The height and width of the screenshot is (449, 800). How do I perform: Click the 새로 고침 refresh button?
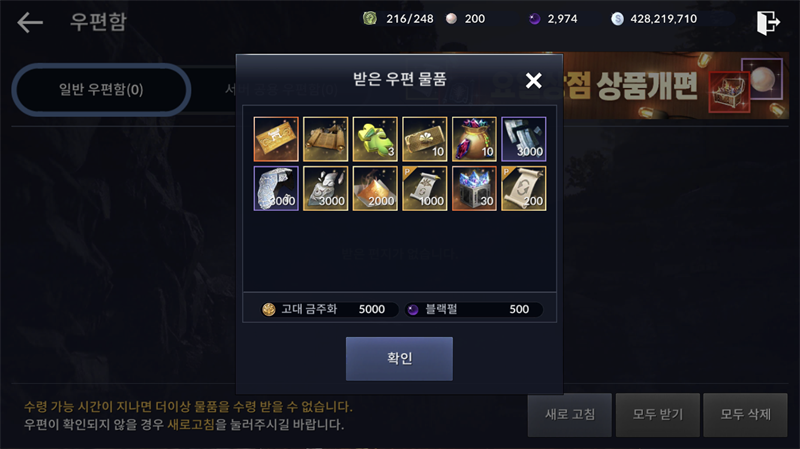[x=570, y=415]
